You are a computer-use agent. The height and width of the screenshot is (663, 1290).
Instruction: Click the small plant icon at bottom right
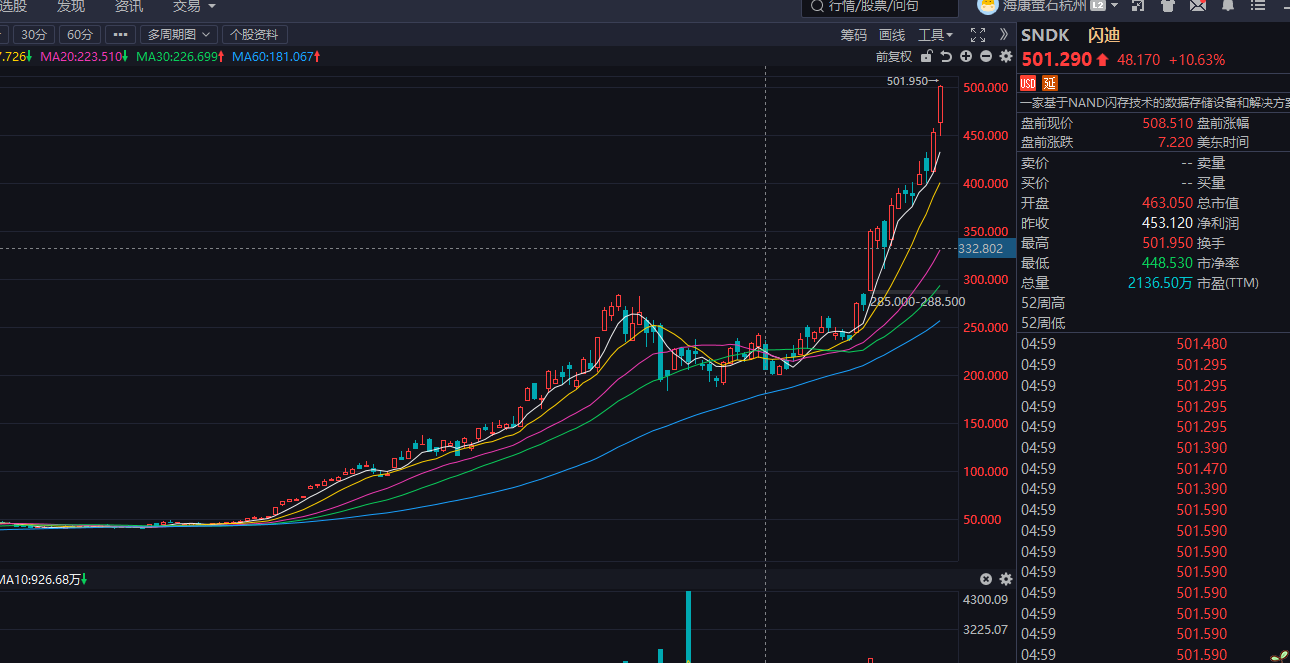coord(1278,655)
